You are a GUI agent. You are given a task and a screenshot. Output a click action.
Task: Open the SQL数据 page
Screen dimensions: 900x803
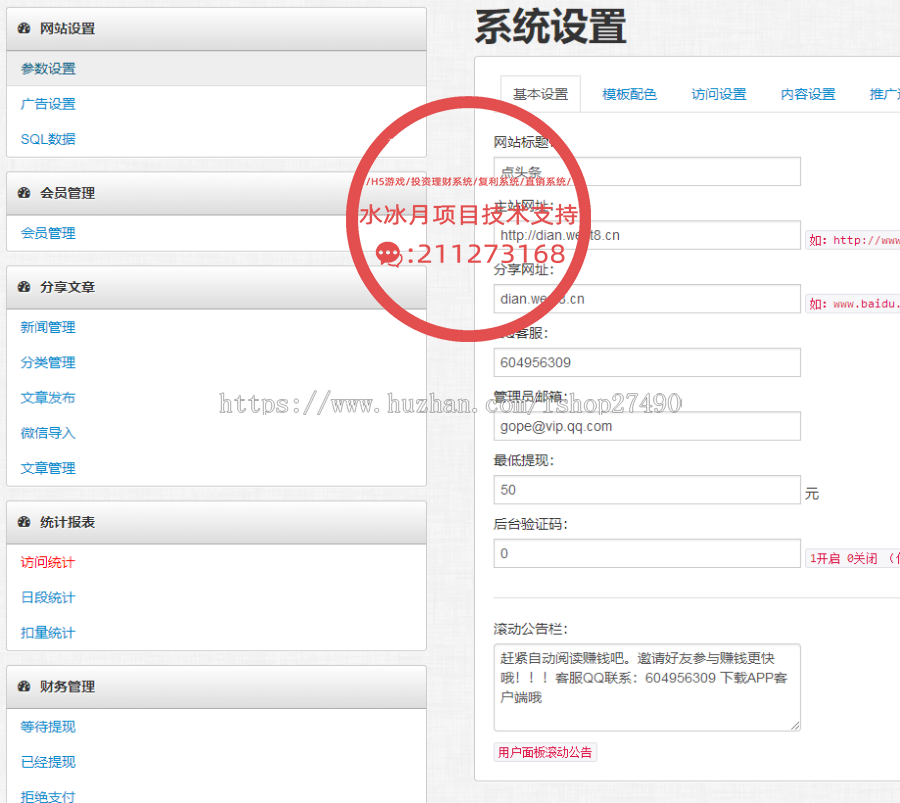(44, 138)
